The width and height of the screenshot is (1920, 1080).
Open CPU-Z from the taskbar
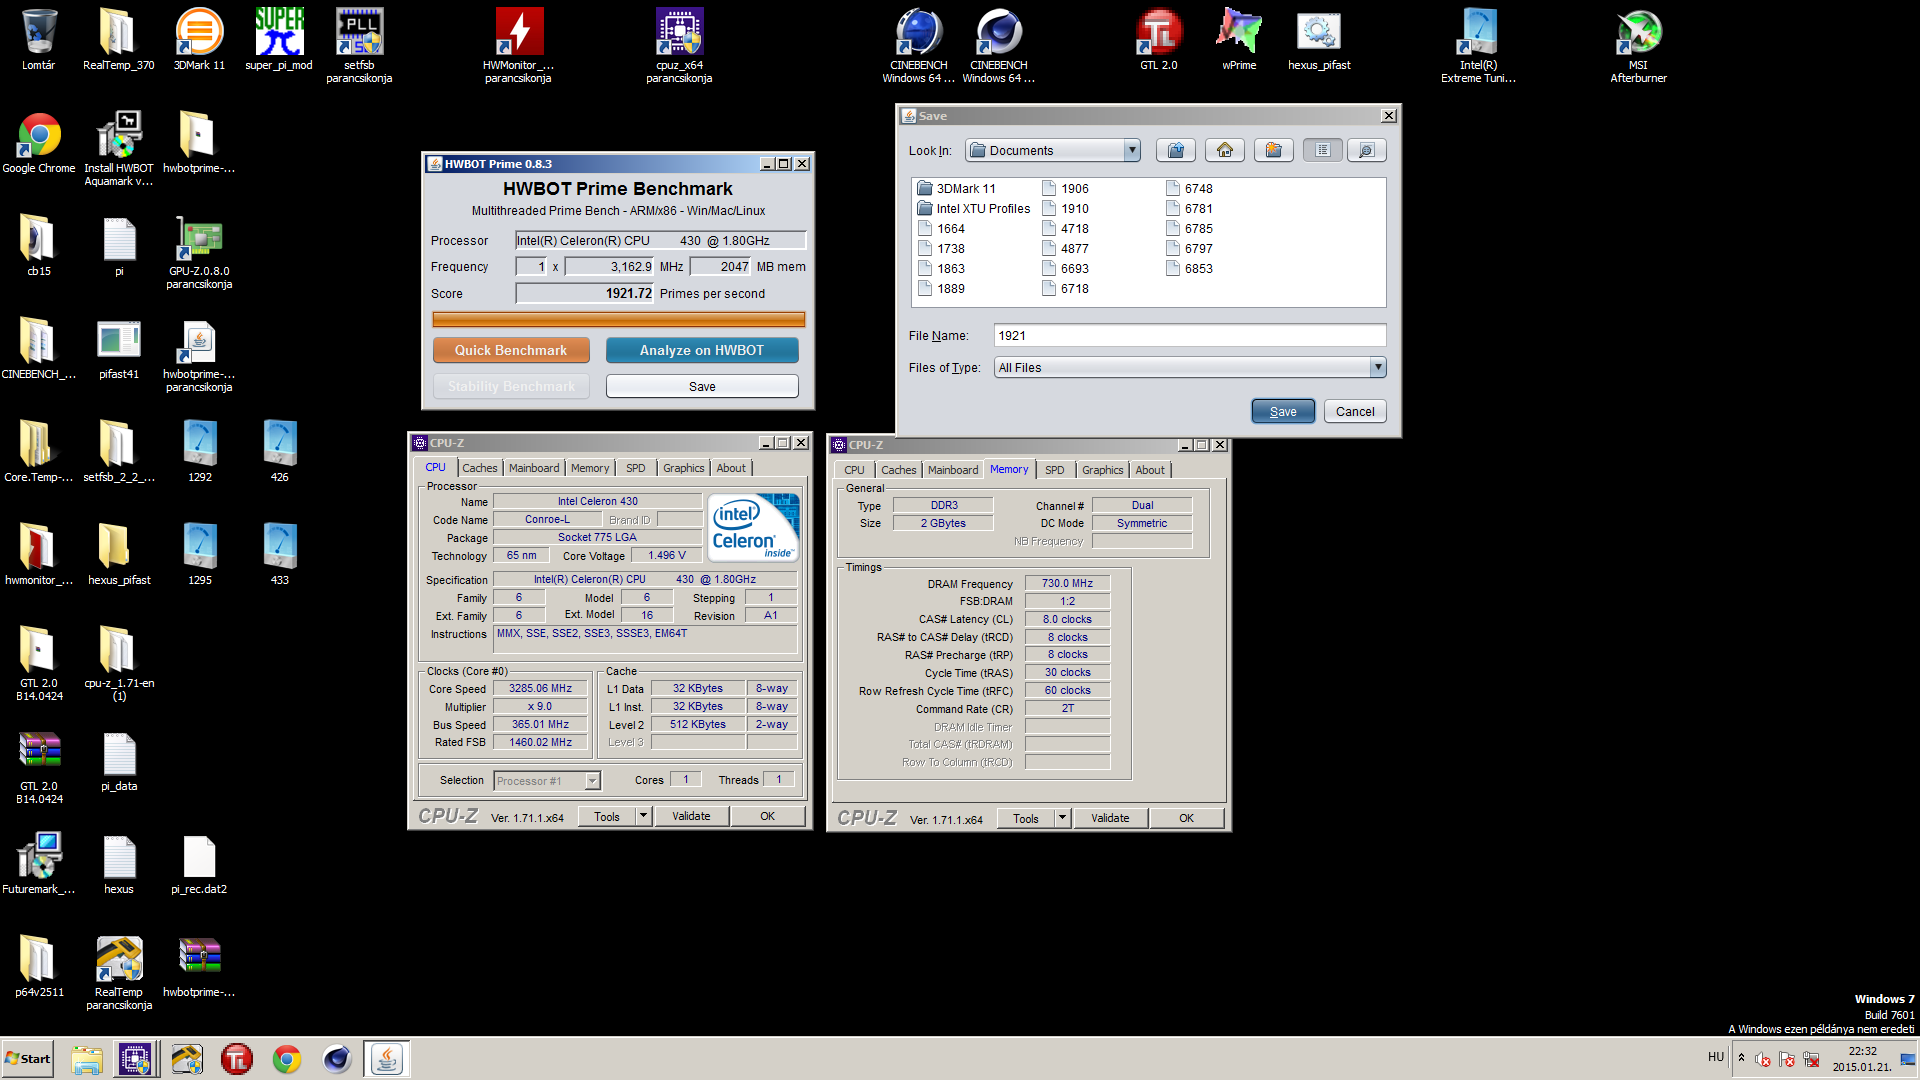pyautogui.click(x=135, y=1059)
